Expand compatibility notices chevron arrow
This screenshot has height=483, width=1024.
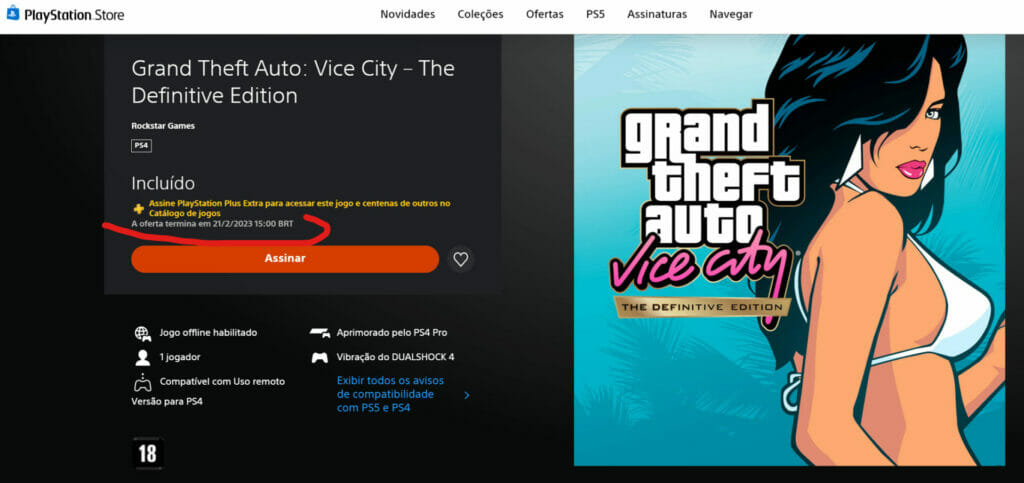[466, 395]
